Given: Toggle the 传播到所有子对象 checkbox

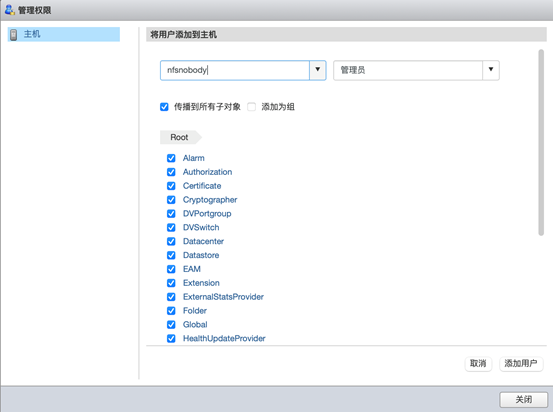Looking at the screenshot, I should tap(164, 107).
